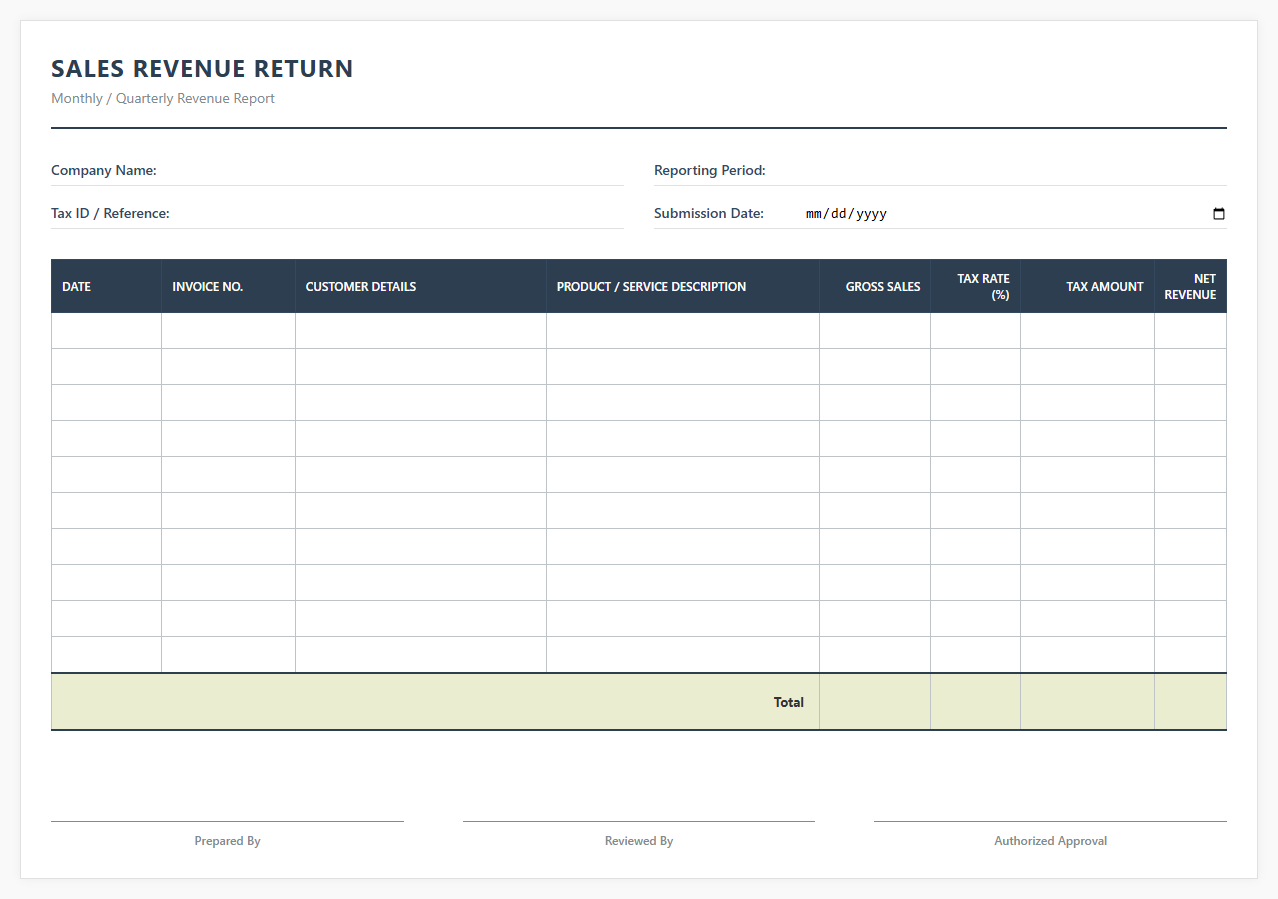The image size is (1278, 899).
Task: Click the first row Date cell
Action: (x=106, y=331)
